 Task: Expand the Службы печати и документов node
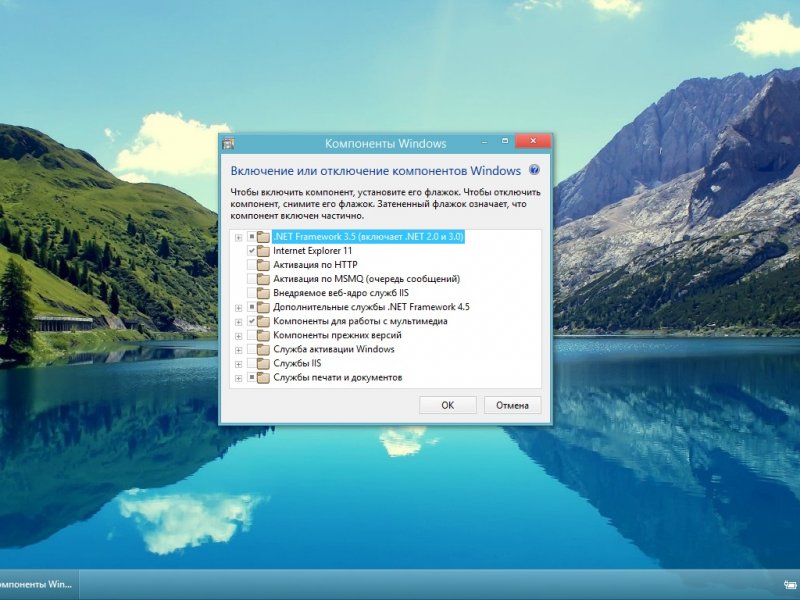[x=238, y=378]
